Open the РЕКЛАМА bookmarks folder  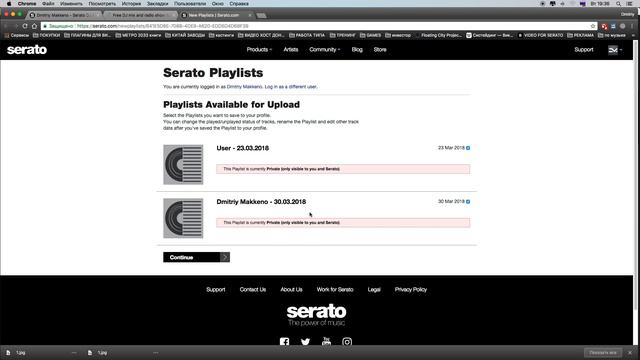coord(580,35)
